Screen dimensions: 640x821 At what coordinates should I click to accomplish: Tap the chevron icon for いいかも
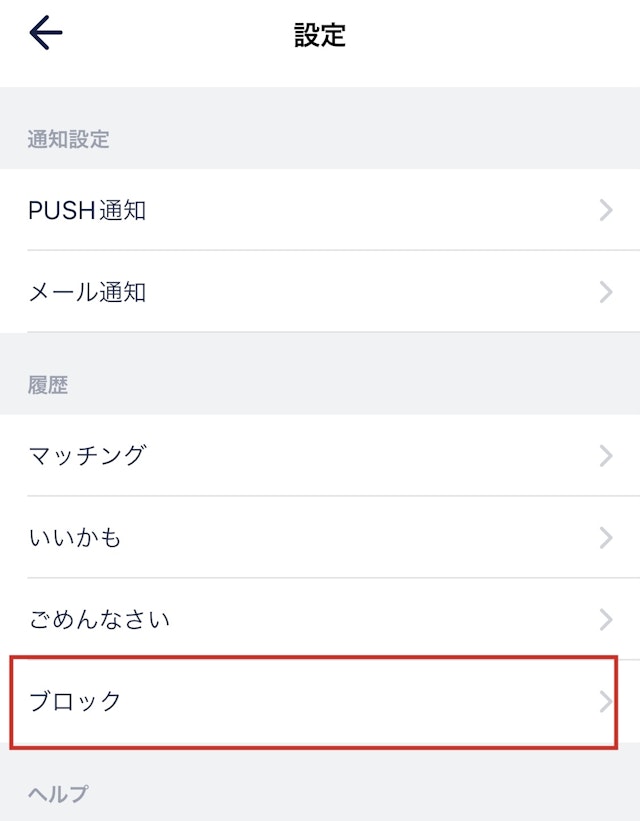pyautogui.click(x=606, y=538)
